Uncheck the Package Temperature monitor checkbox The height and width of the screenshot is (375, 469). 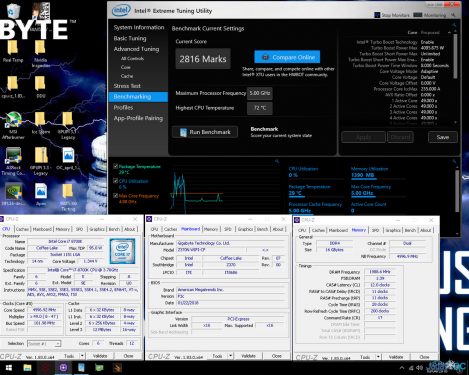click(x=115, y=166)
